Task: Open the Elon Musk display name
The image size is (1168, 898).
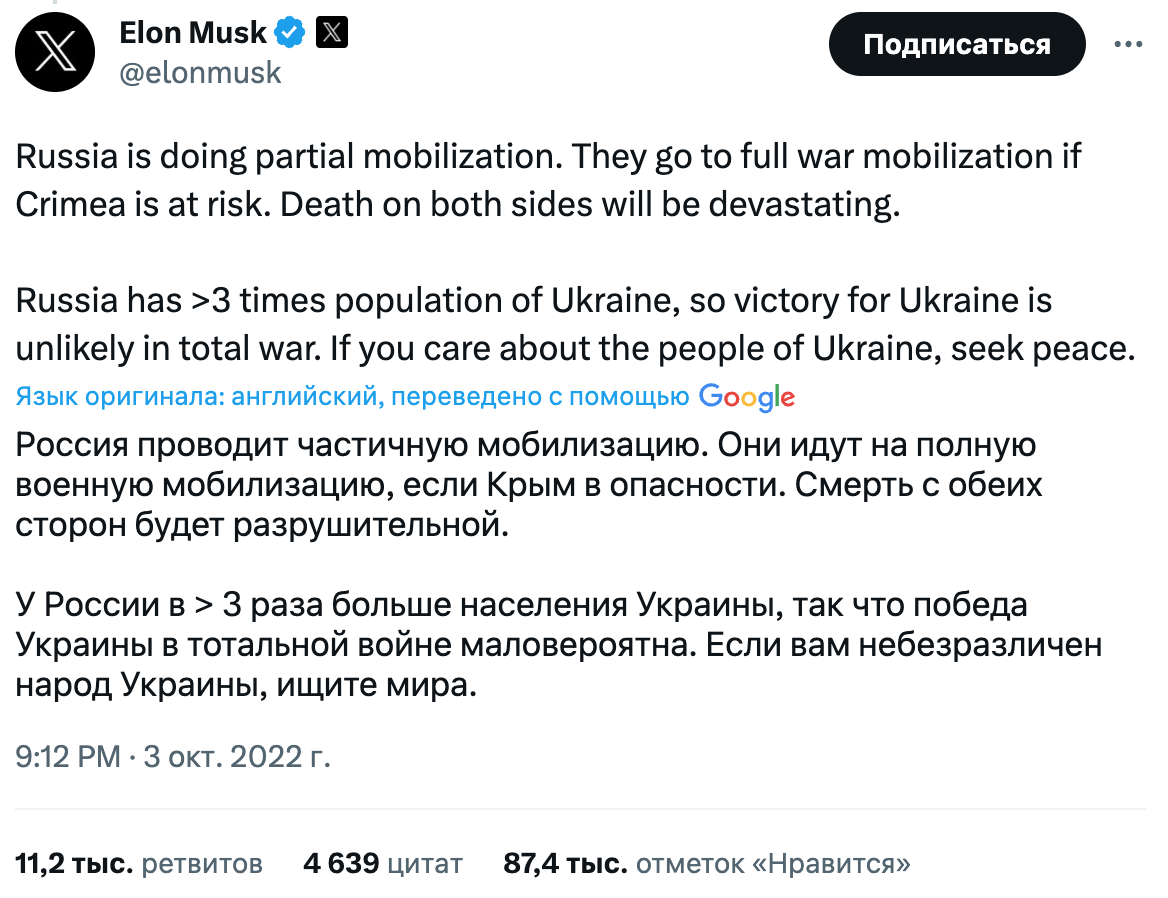Action: [x=192, y=33]
